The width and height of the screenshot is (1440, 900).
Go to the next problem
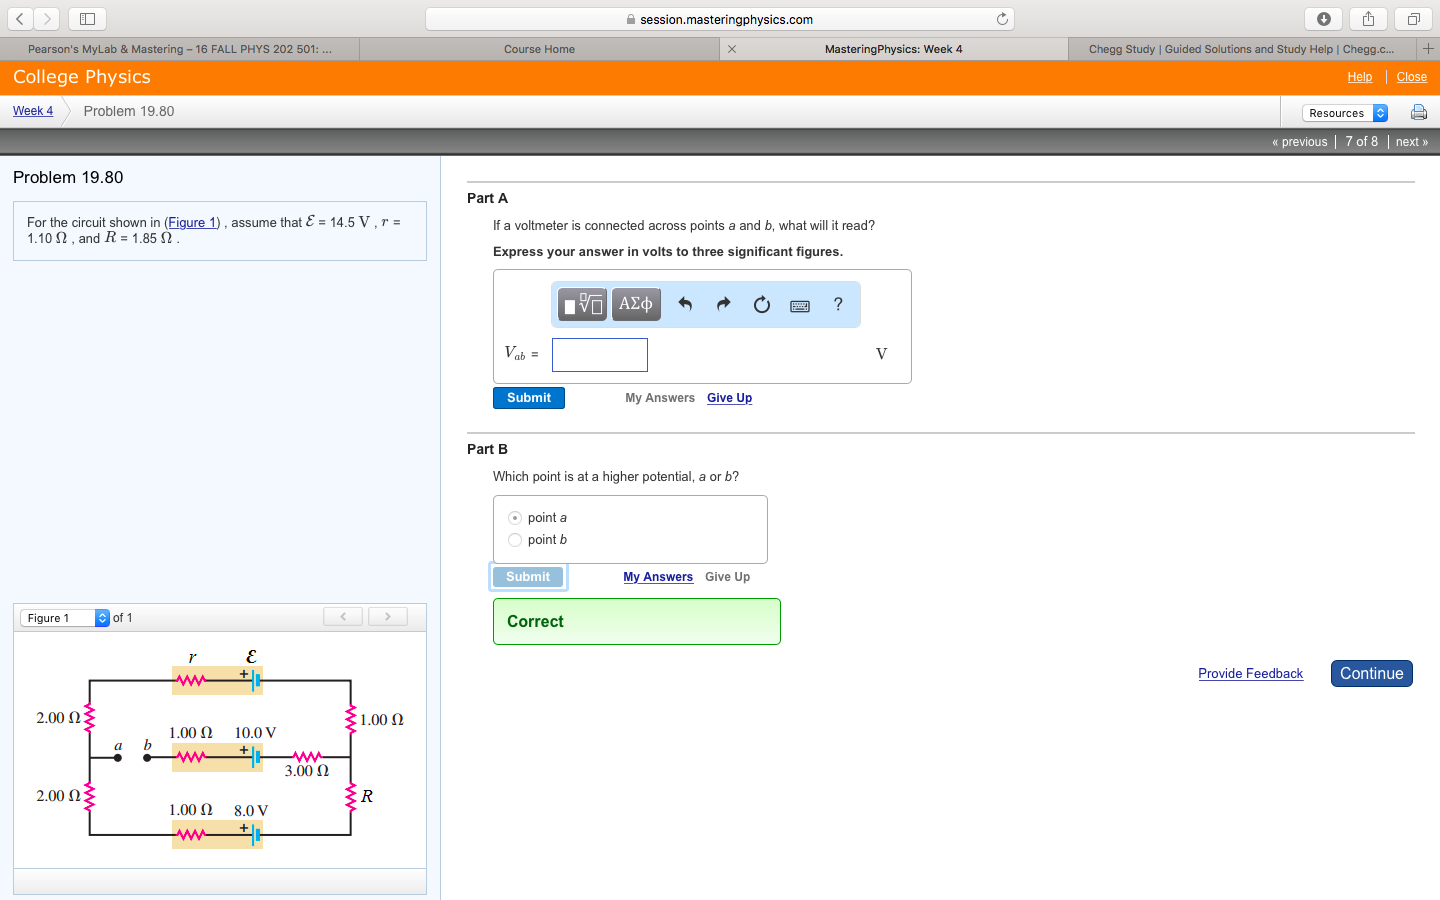(1412, 142)
